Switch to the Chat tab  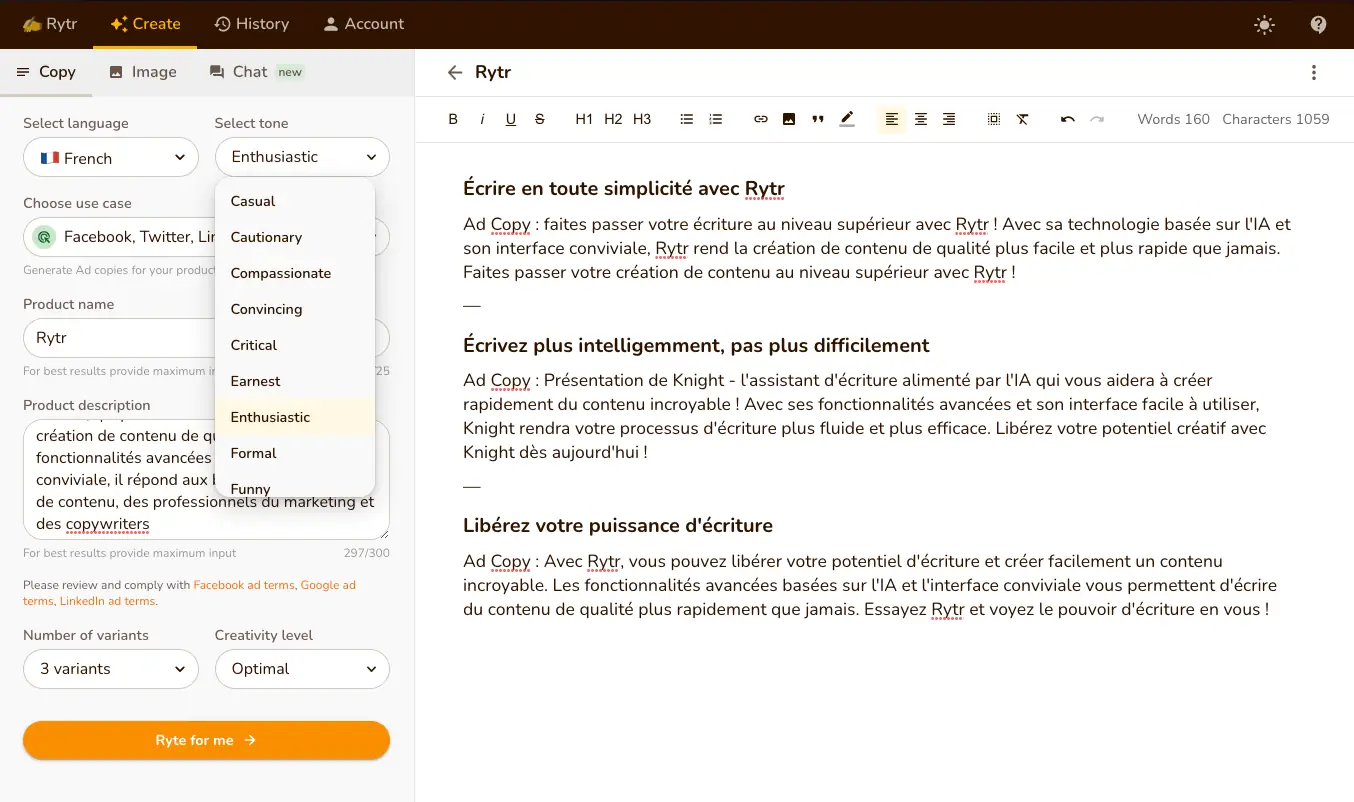coord(255,72)
